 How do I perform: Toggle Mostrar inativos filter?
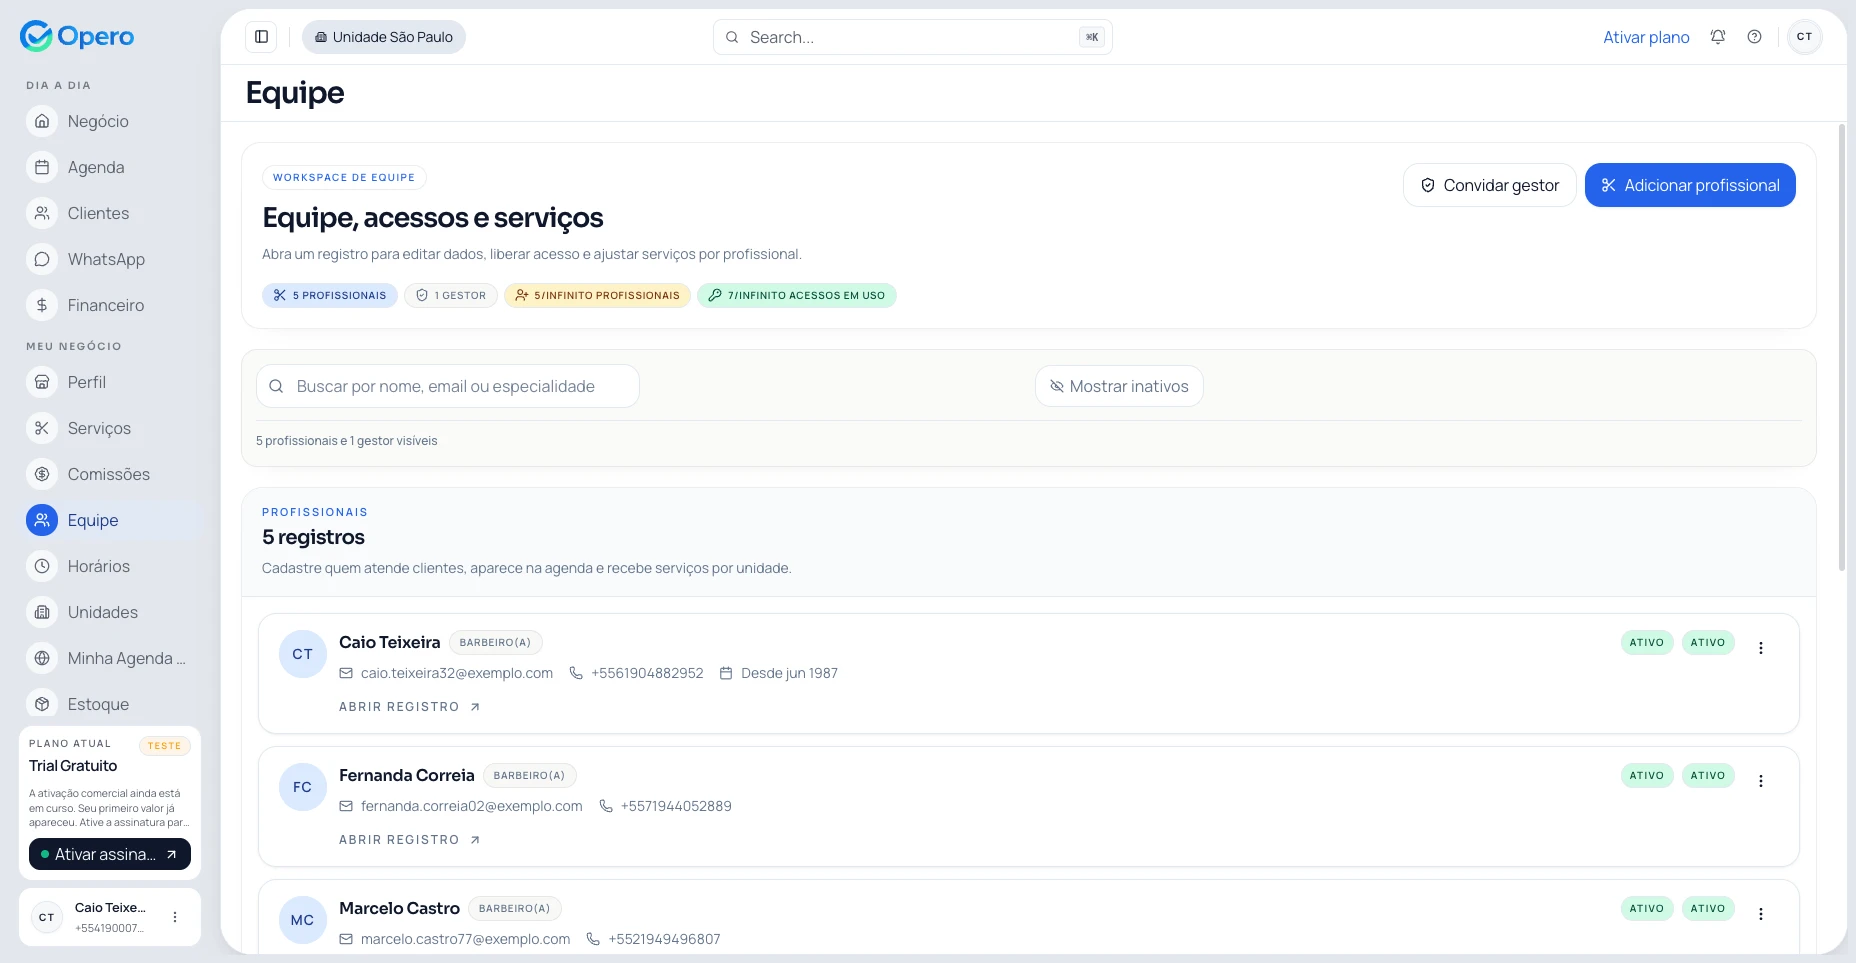click(x=1119, y=386)
